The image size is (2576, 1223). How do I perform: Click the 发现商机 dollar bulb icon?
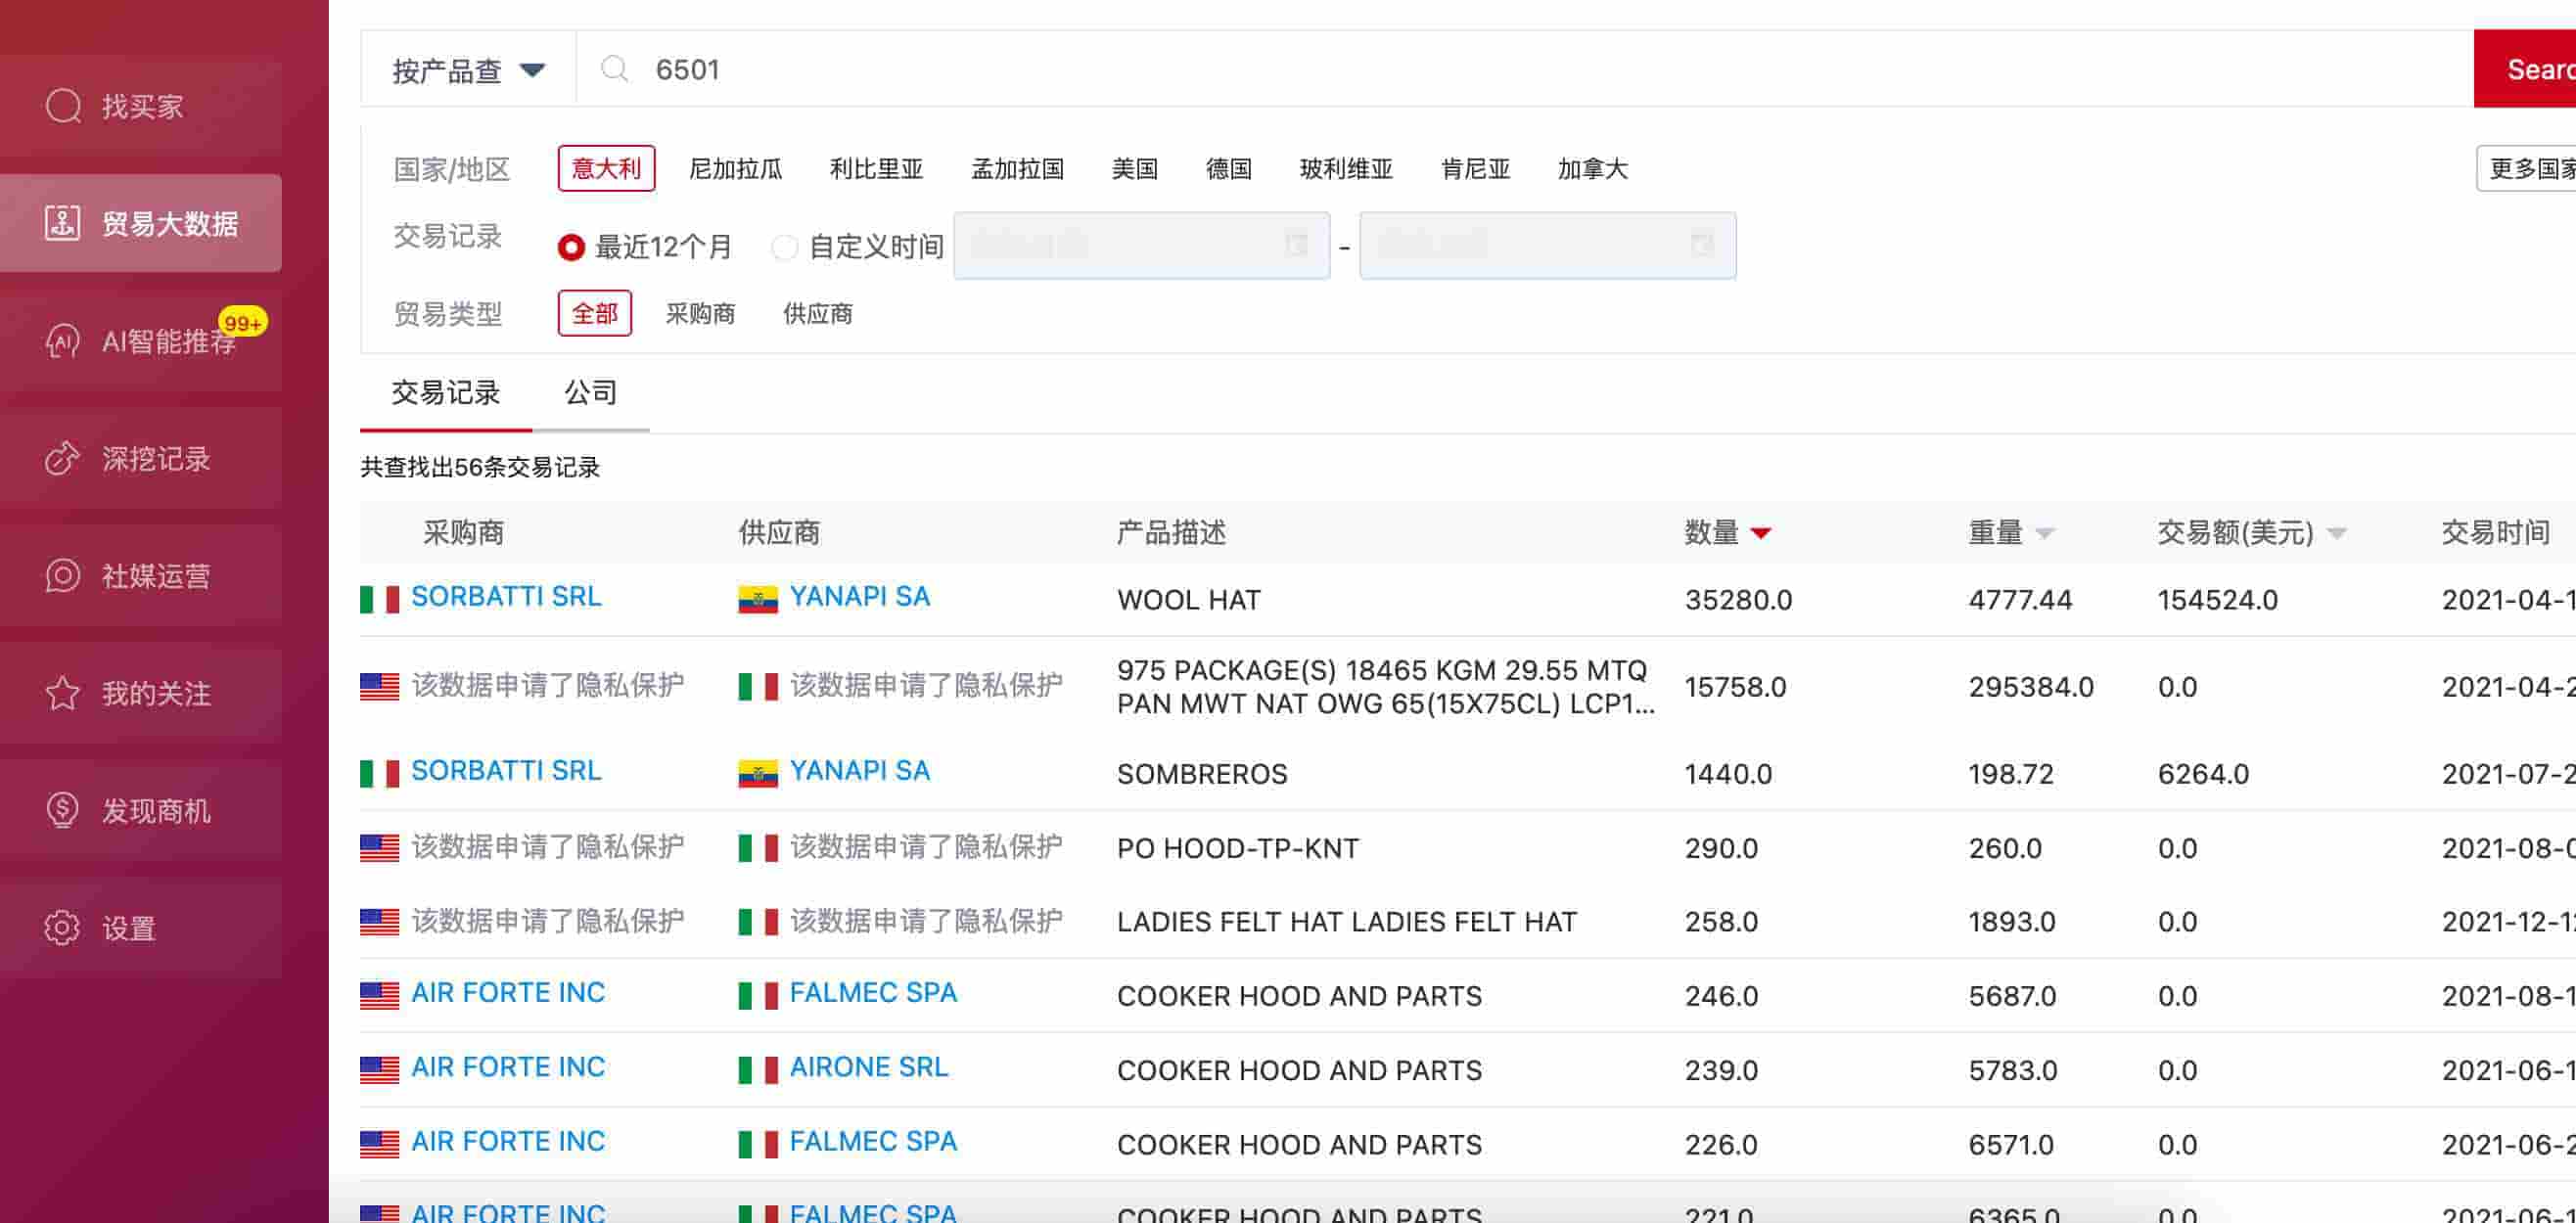tap(62, 810)
